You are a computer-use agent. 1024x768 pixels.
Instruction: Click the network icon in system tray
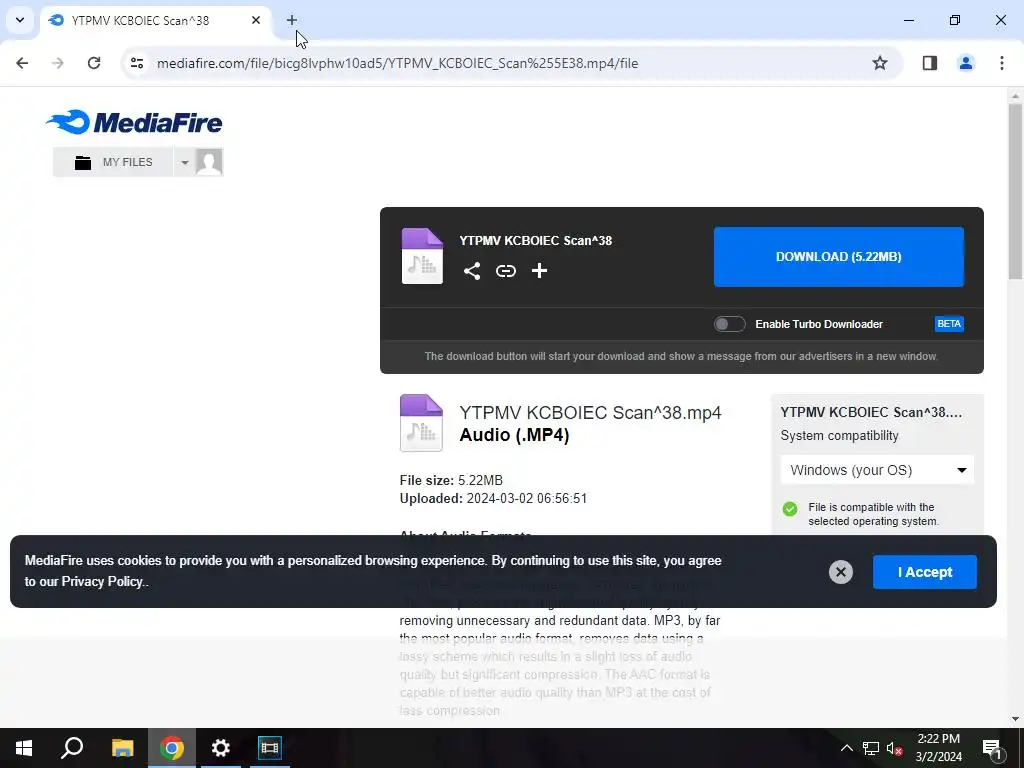(x=871, y=748)
